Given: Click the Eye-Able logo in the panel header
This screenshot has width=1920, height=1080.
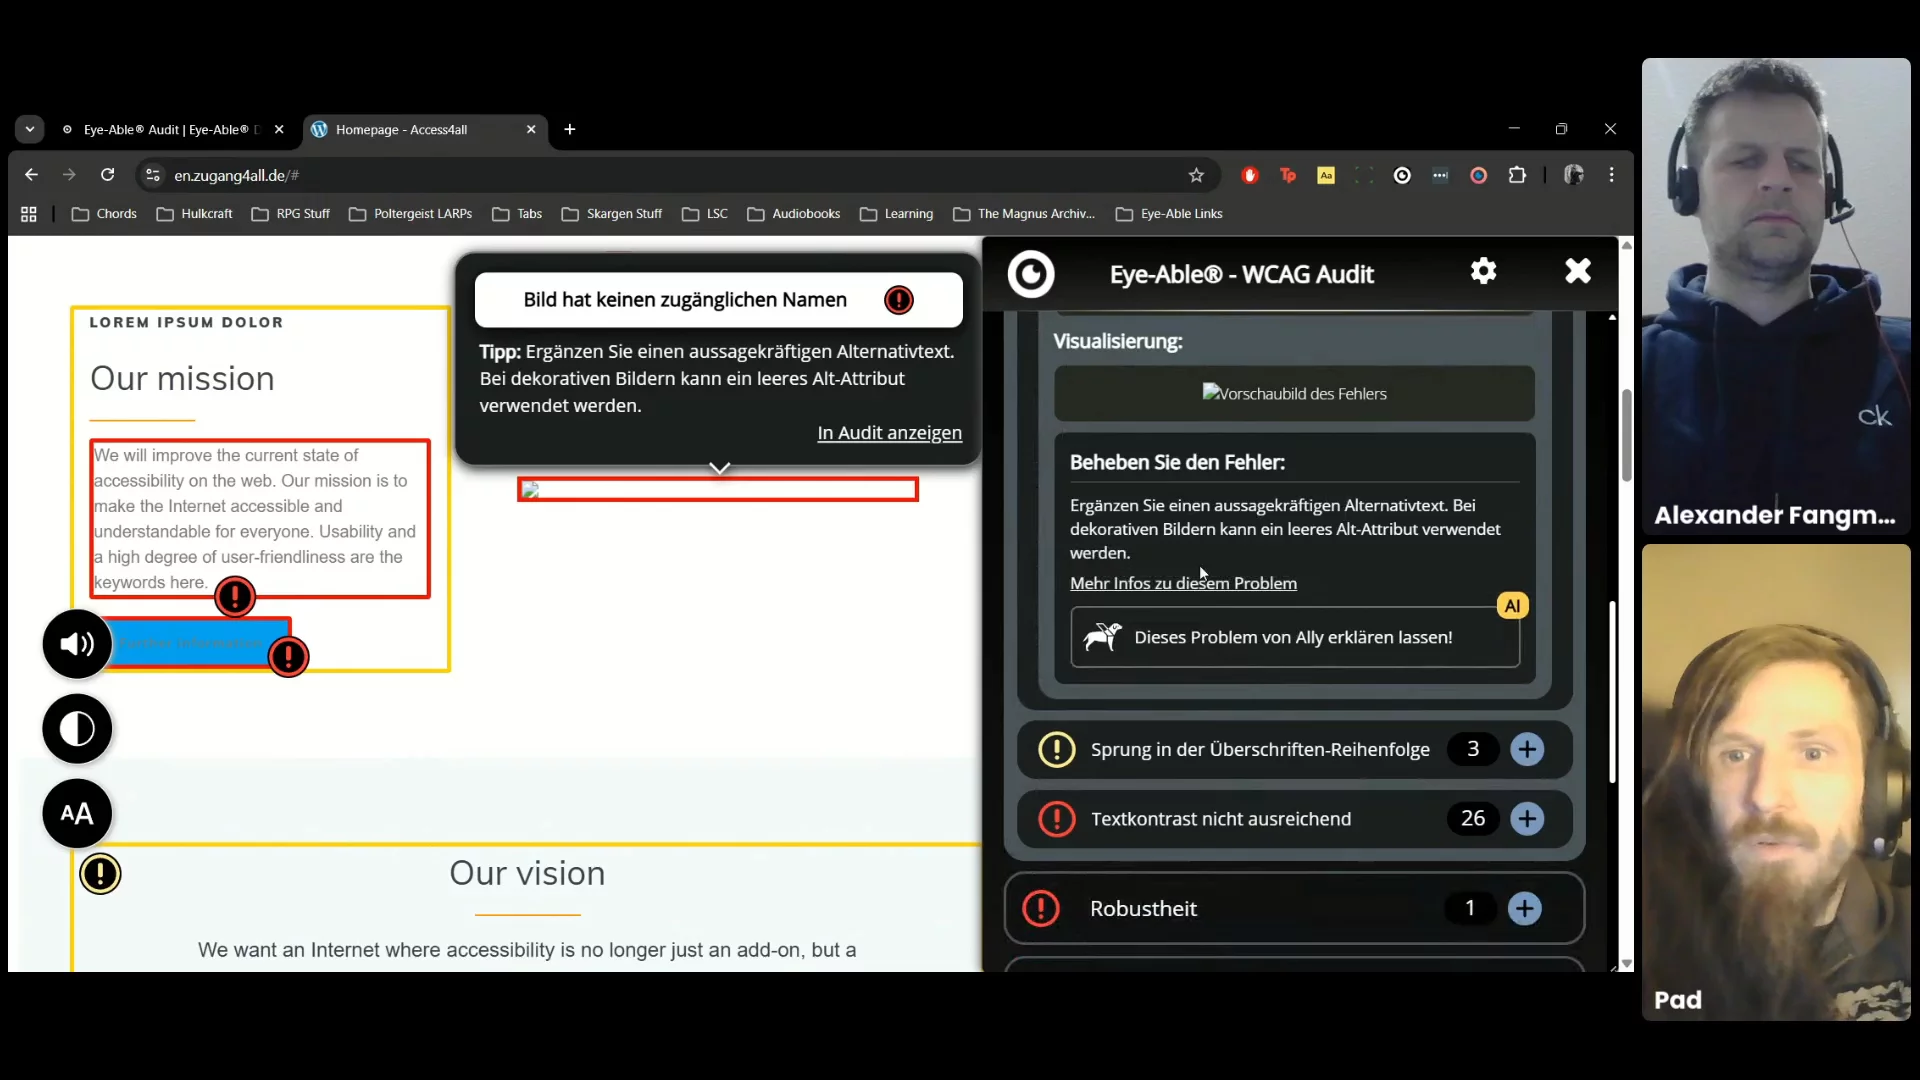Looking at the screenshot, I should coord(1031,274).
